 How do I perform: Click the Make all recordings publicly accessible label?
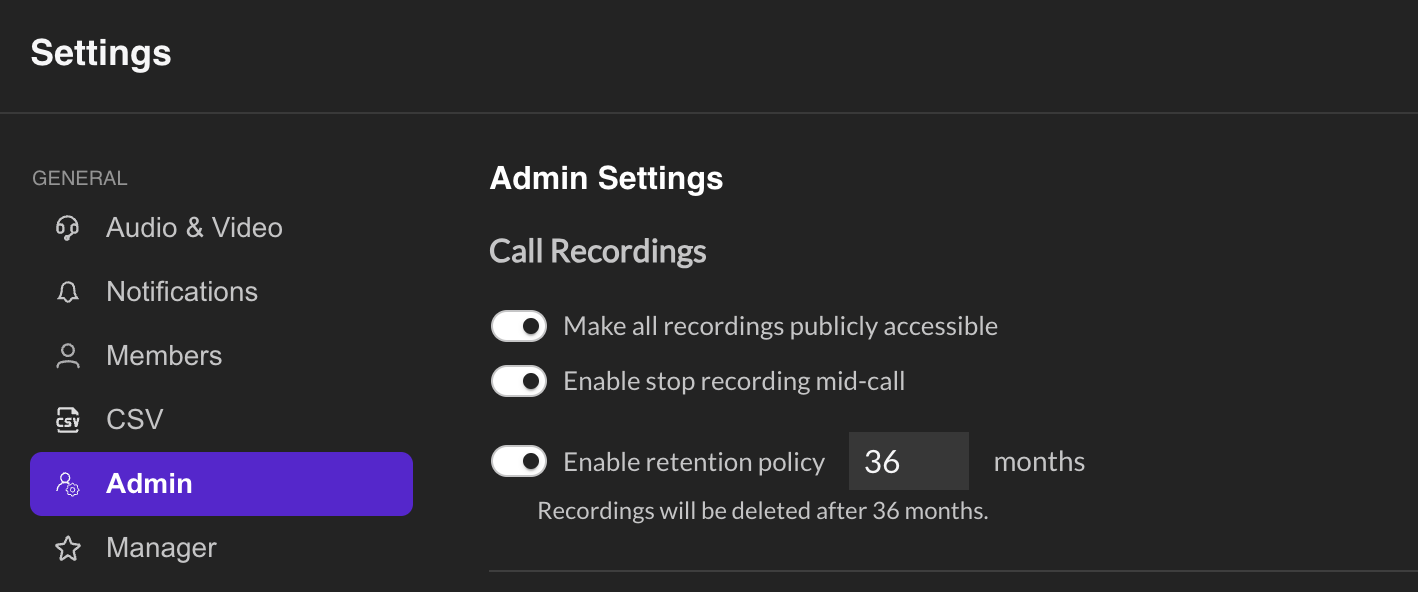click(x=781, y=327)
